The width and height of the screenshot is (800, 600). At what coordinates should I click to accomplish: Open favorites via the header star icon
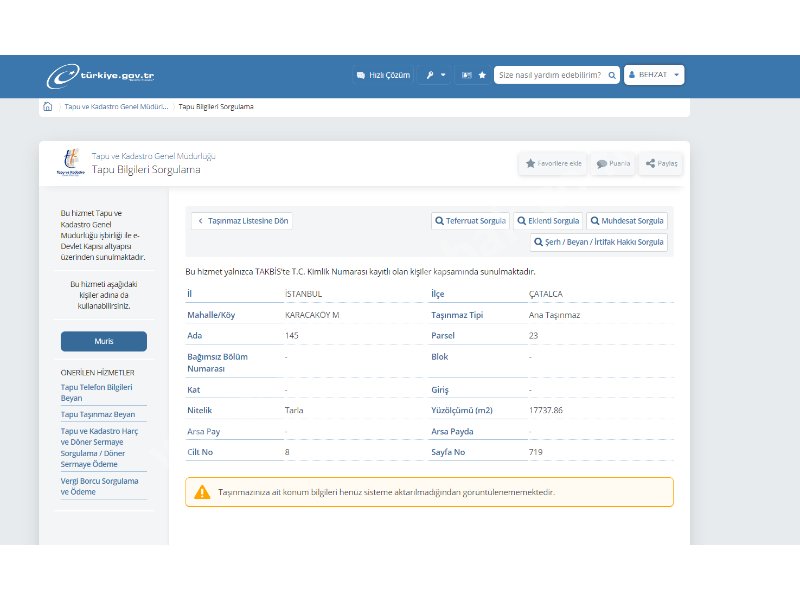tap(482, 75)
